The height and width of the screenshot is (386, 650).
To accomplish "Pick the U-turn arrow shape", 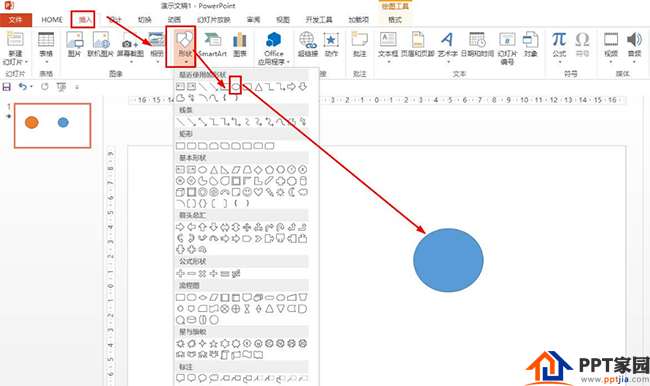I will click(x=281, y=227).
